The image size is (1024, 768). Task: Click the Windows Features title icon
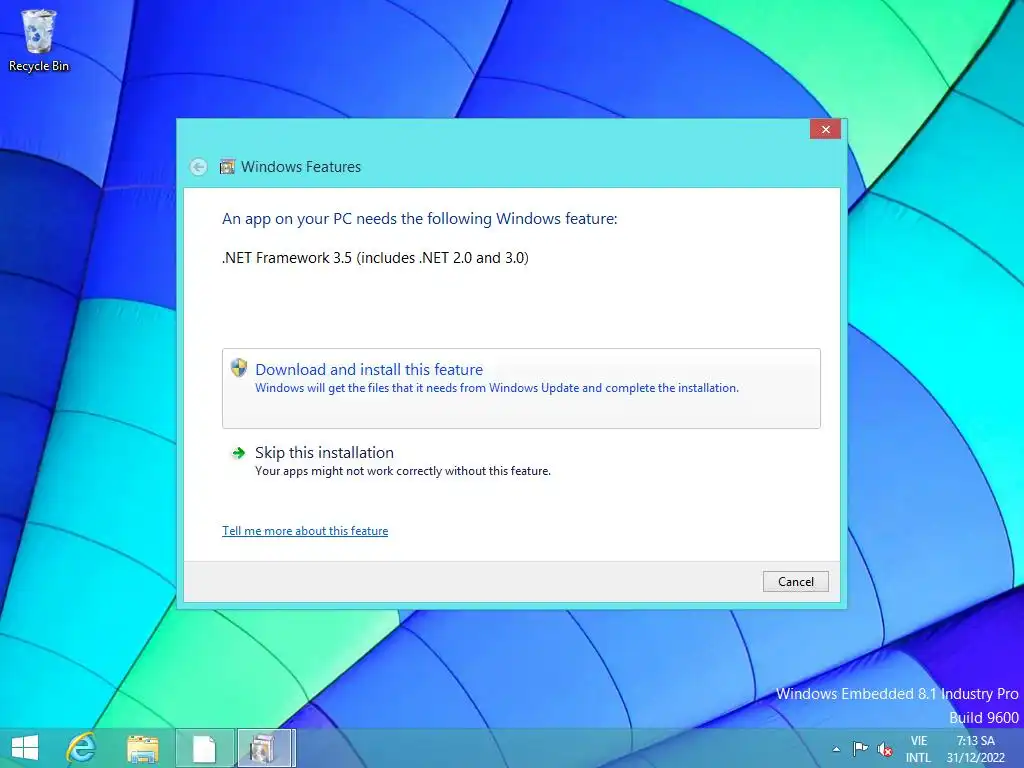point(227,167)
